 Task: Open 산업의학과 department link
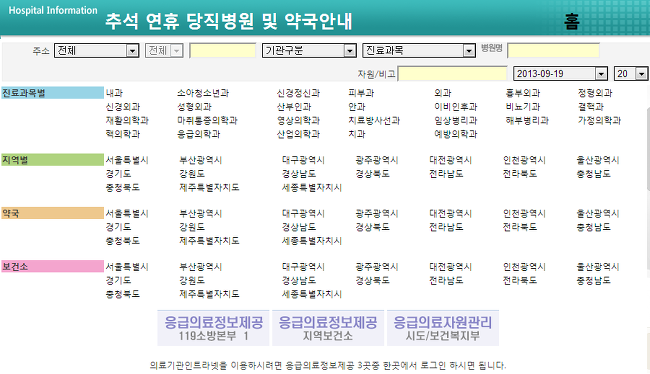(x=298, y=134)
